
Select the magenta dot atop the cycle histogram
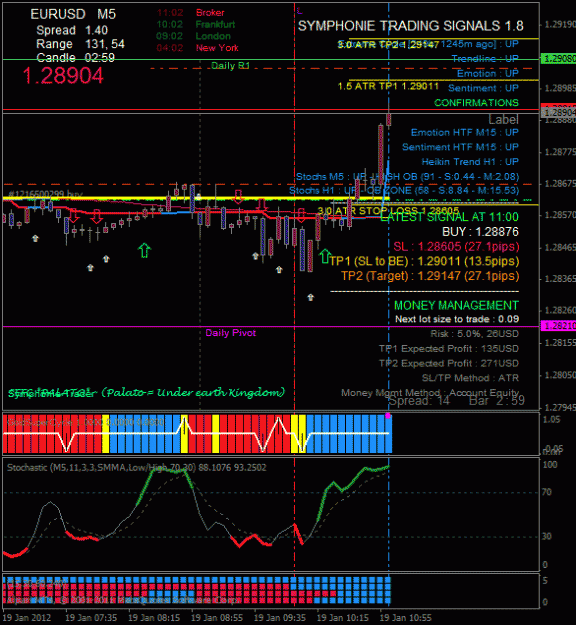point(388,416)
